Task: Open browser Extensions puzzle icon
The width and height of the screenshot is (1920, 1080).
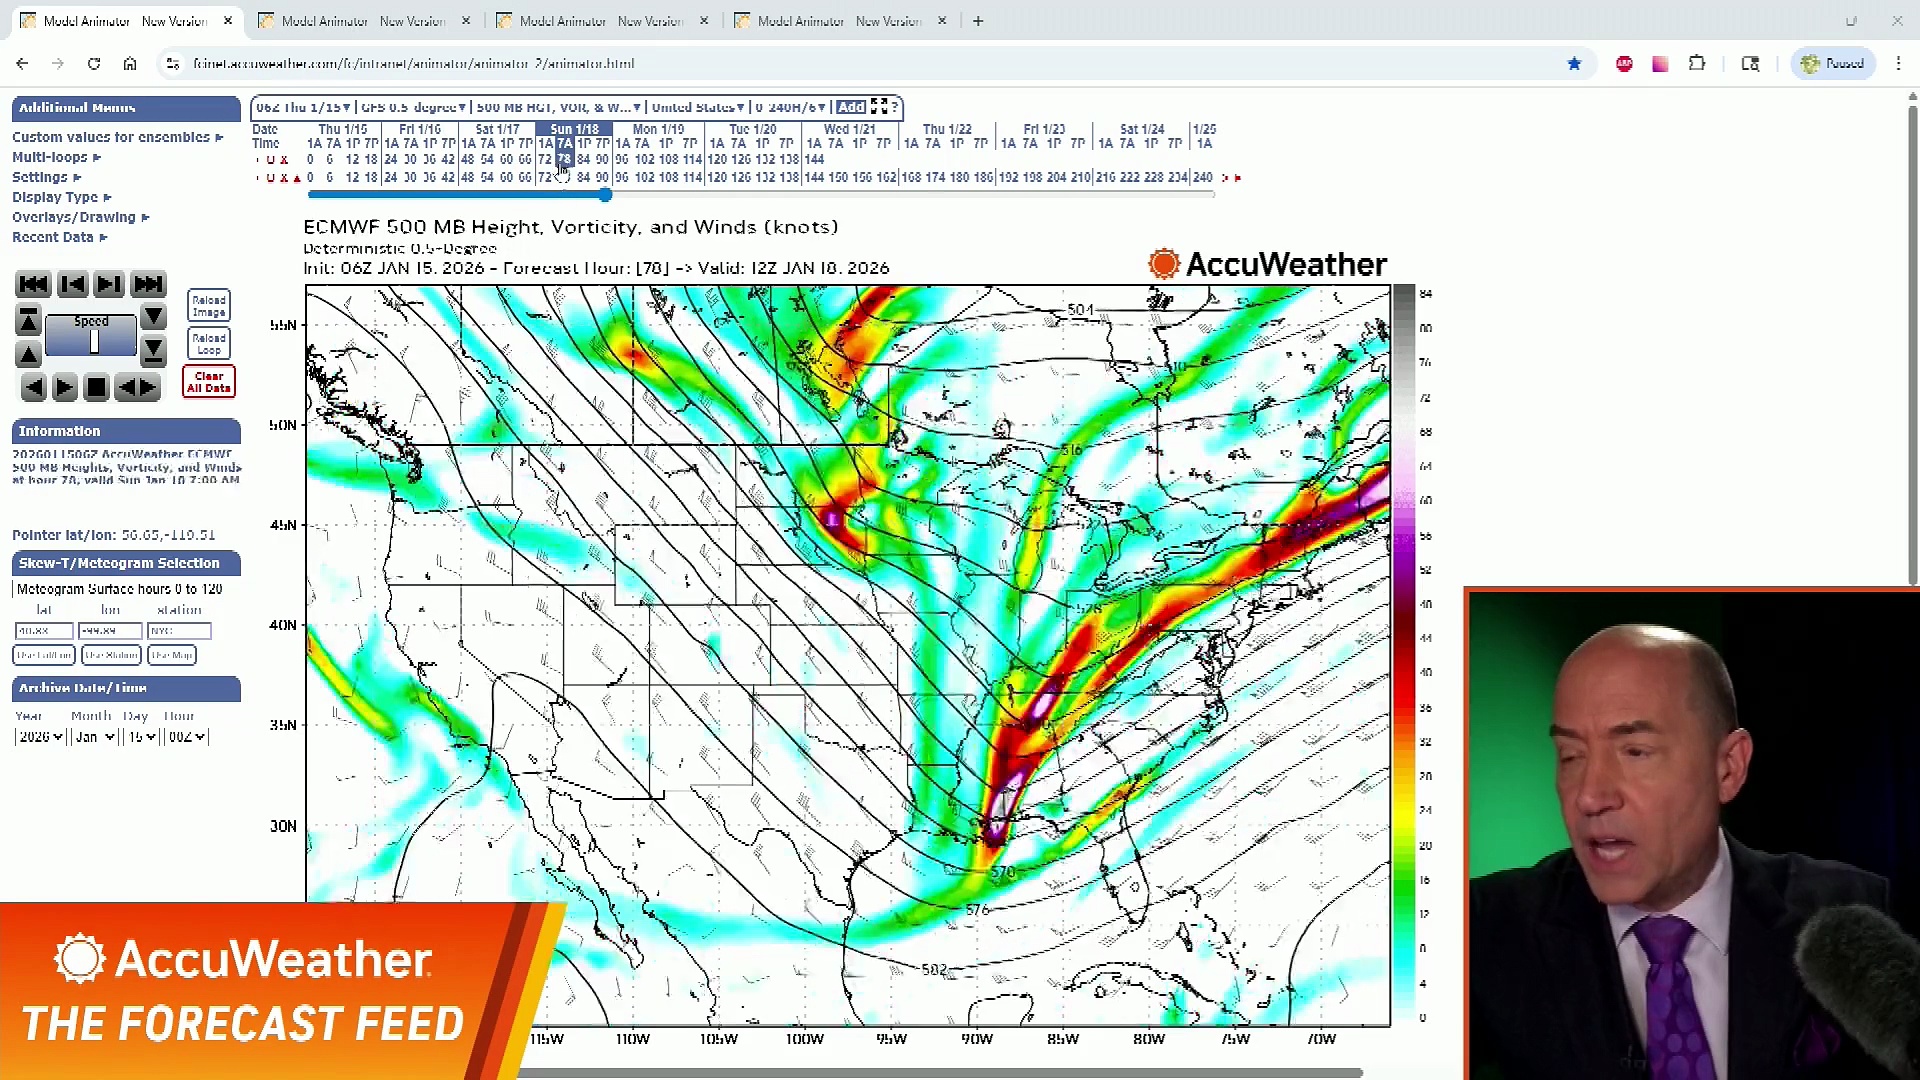Action: click(x=1697, y=63)
